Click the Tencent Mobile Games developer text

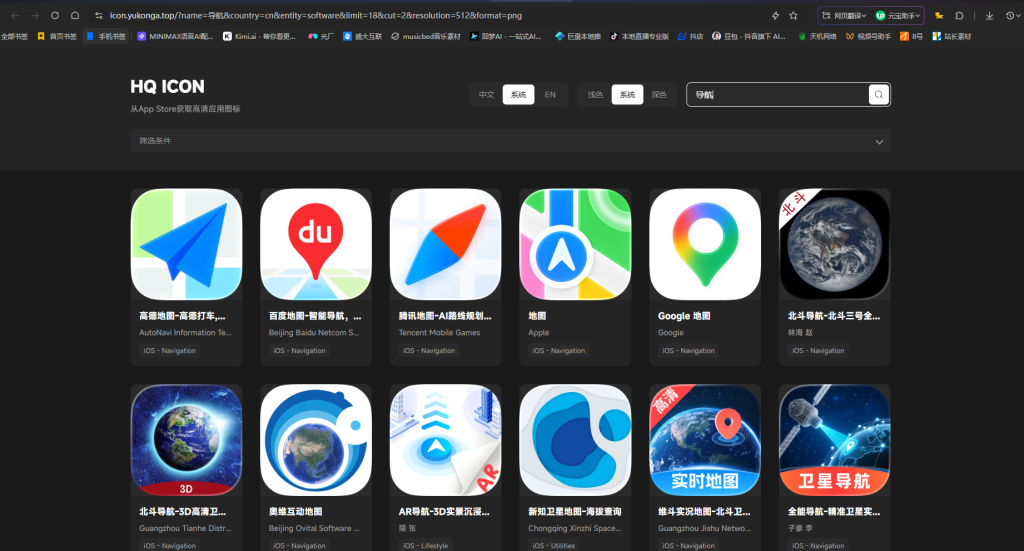[440, 333]
